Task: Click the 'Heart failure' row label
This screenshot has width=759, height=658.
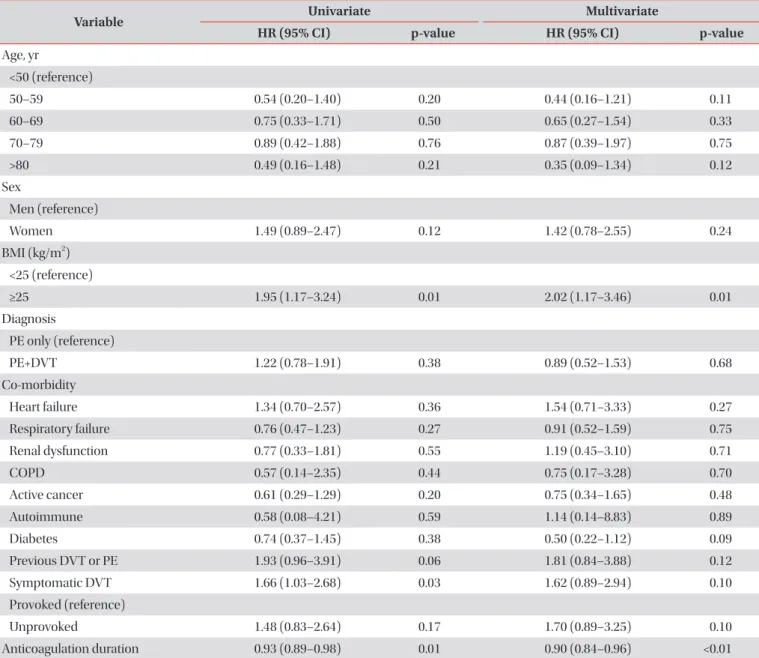Action: (x=43, y=407)
